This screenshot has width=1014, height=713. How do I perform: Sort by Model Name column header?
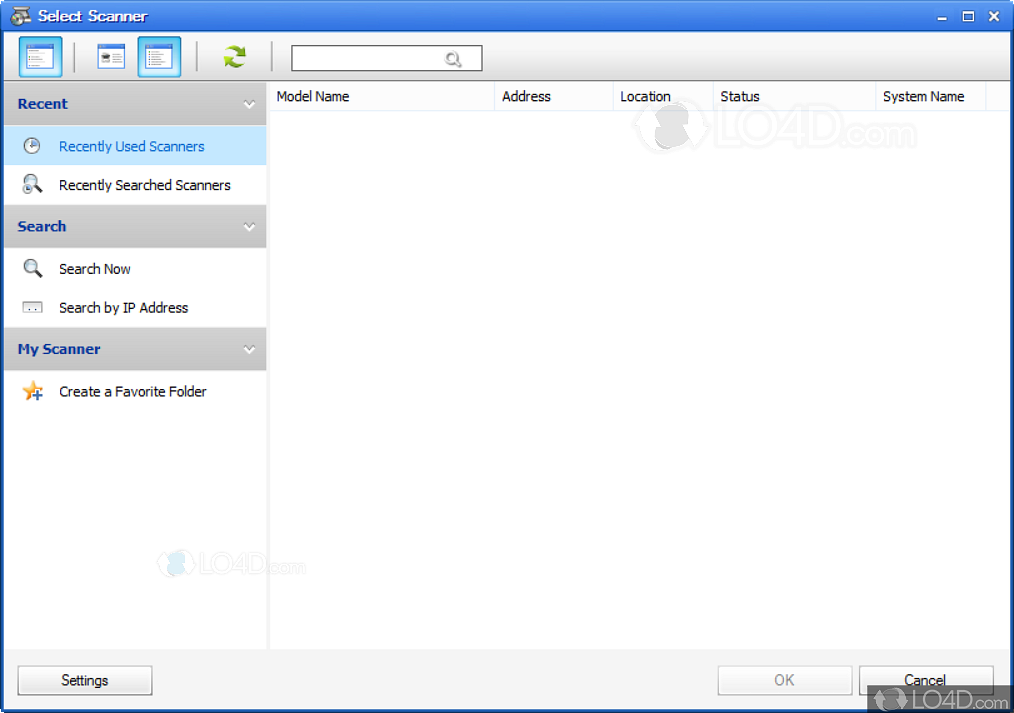[382, 96]
